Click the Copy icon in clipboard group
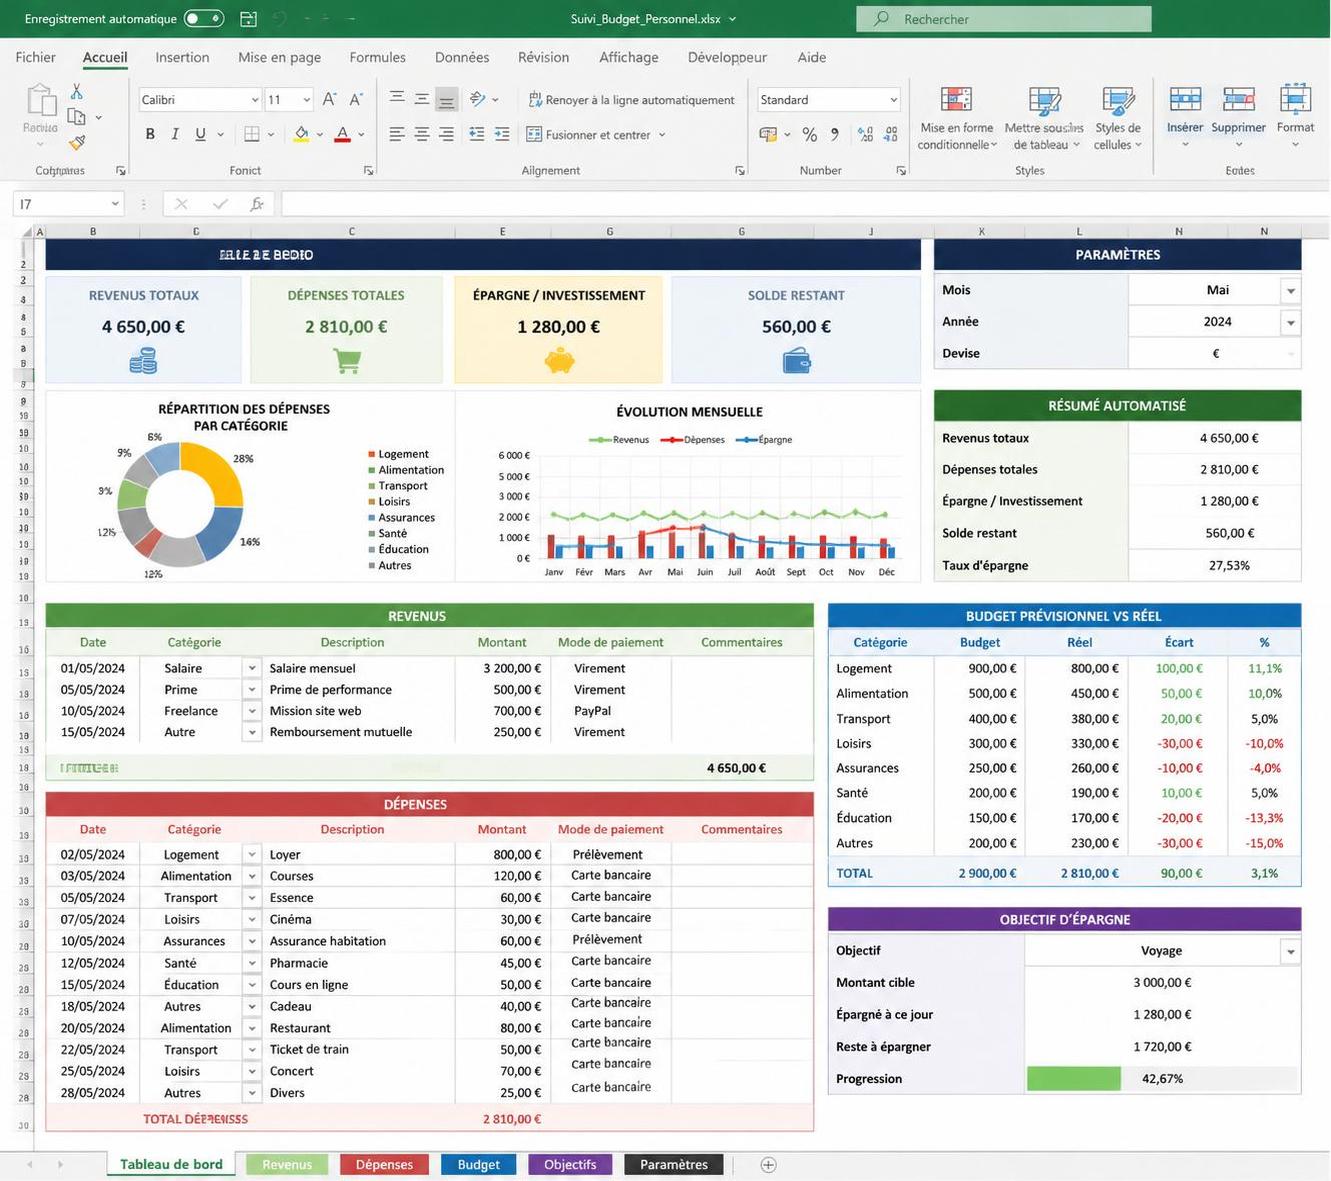 pos(76,117)
